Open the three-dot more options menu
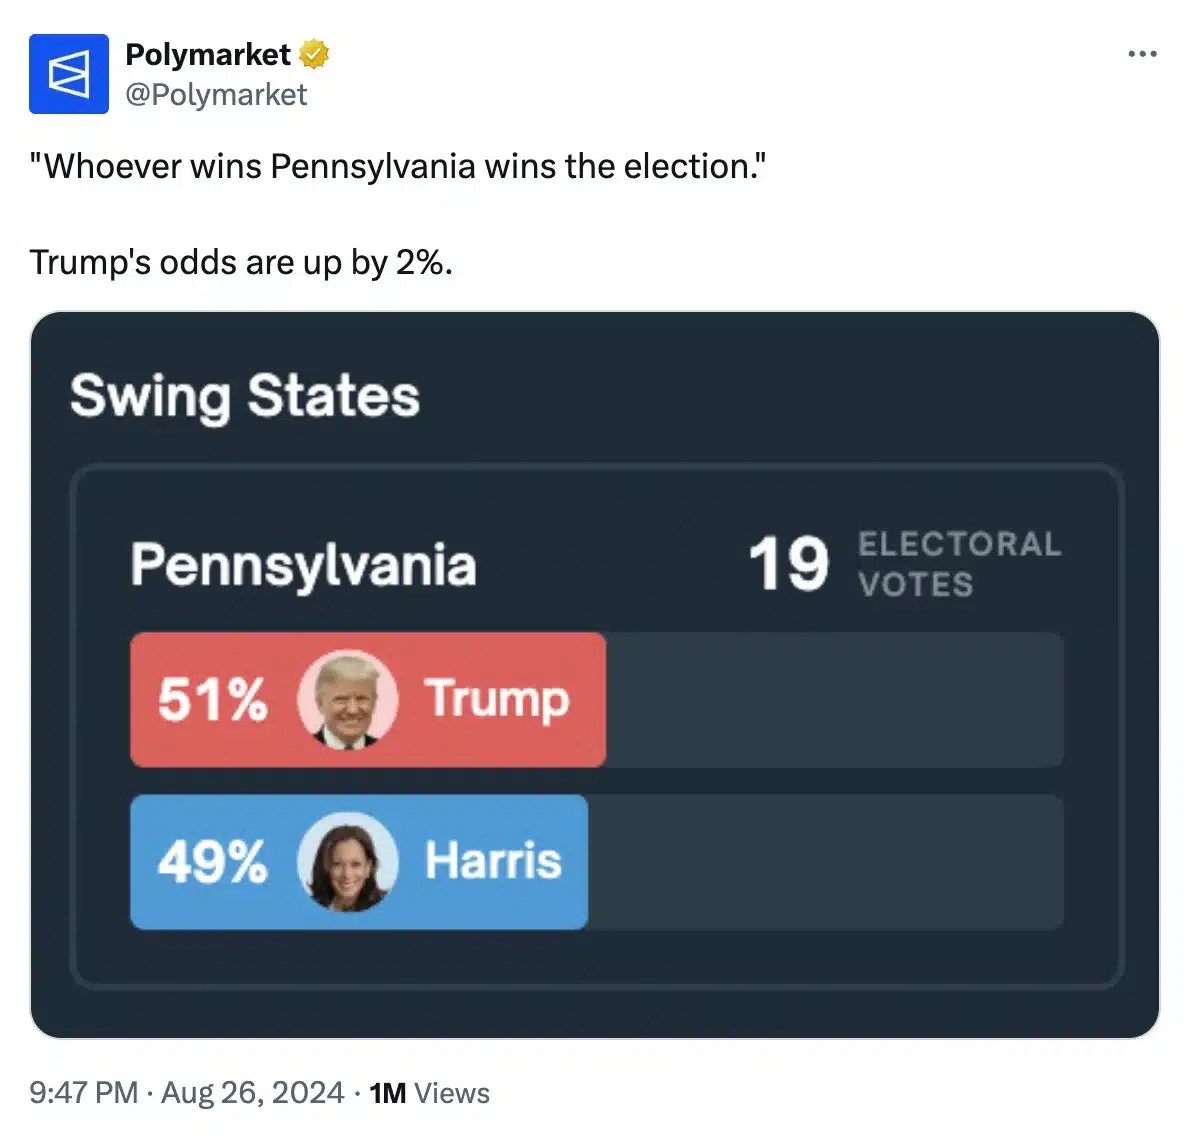 tap(1142, 54)
